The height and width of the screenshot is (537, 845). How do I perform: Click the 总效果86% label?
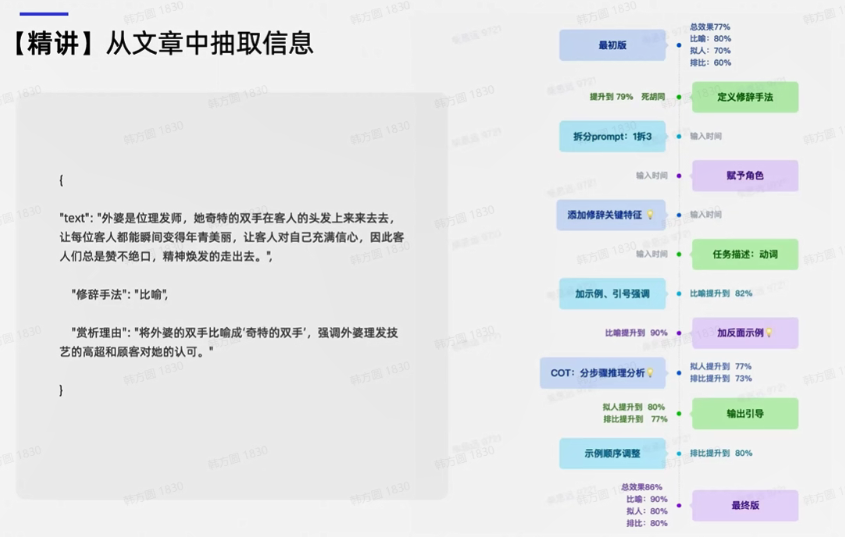click(x=641, y=487)
